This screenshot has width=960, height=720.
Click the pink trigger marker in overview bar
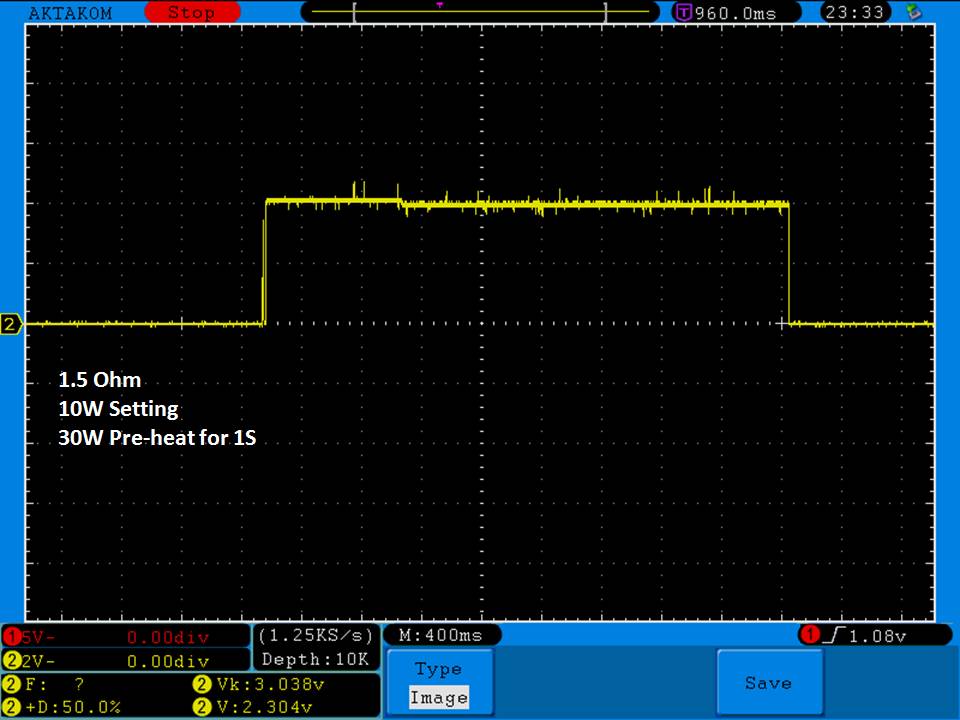pyautogui.click(x=439, y=5)
